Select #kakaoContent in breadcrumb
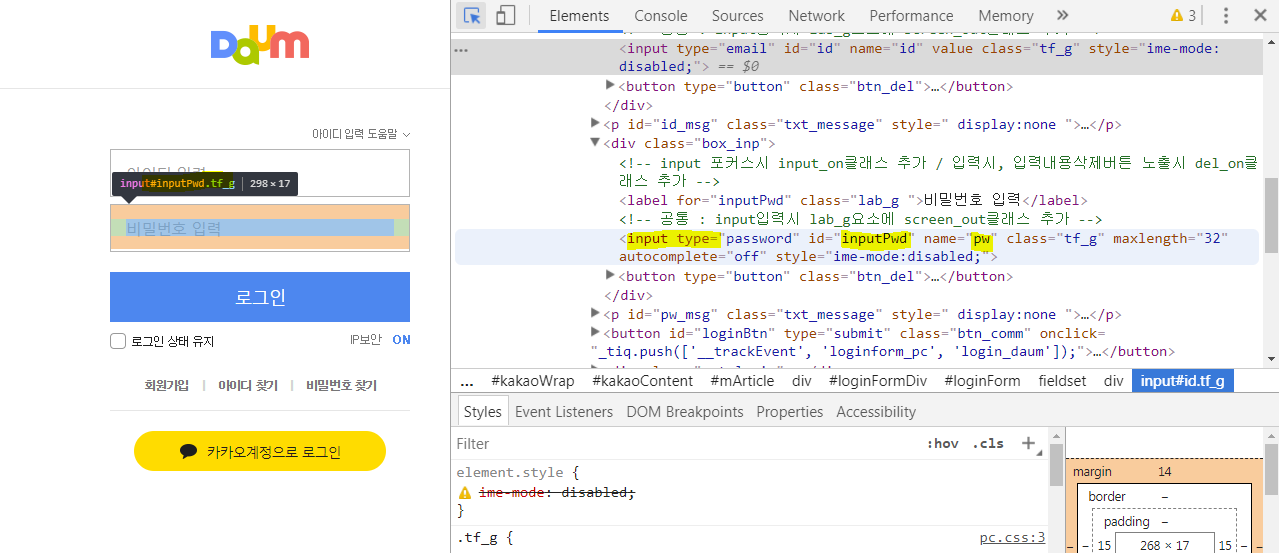Screen dimensions: 1279x553 pos(642,381)
